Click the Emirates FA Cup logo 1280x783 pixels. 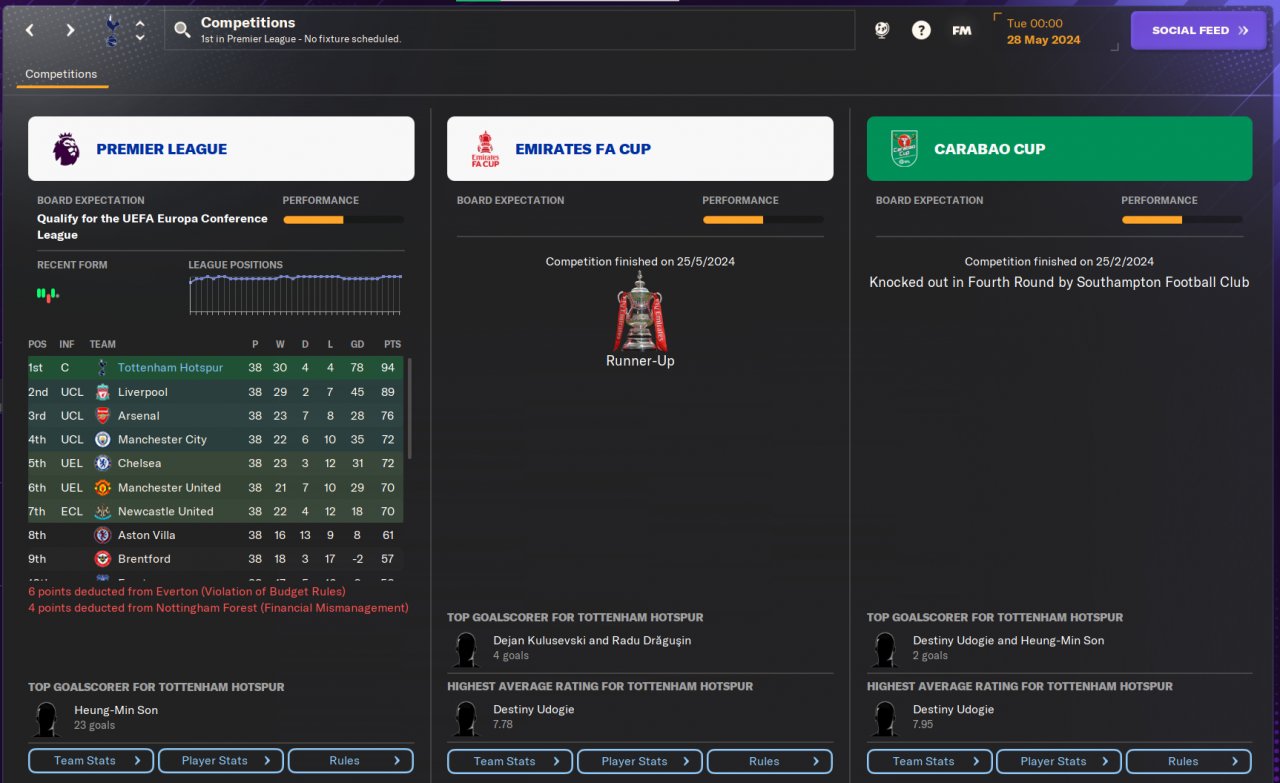[x=485, y=149]
